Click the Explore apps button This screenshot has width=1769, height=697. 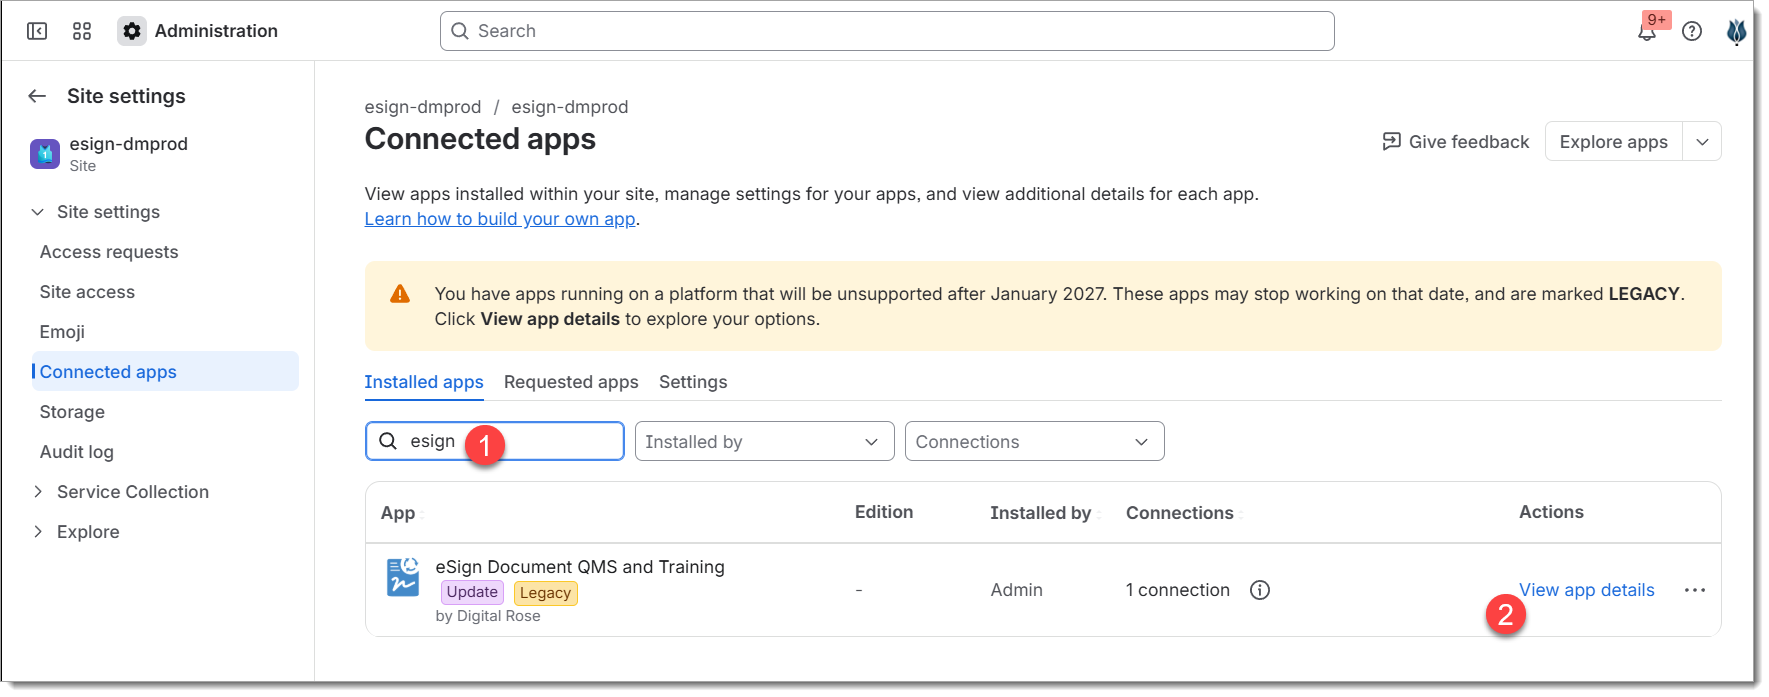tap(1614, 141)
